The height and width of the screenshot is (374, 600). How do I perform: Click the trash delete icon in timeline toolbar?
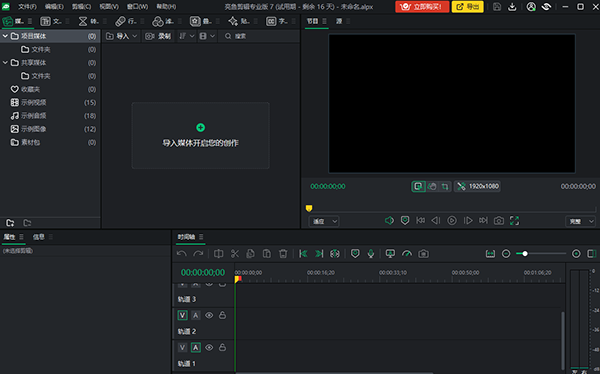pyautogui.click(x=283, y=253)
